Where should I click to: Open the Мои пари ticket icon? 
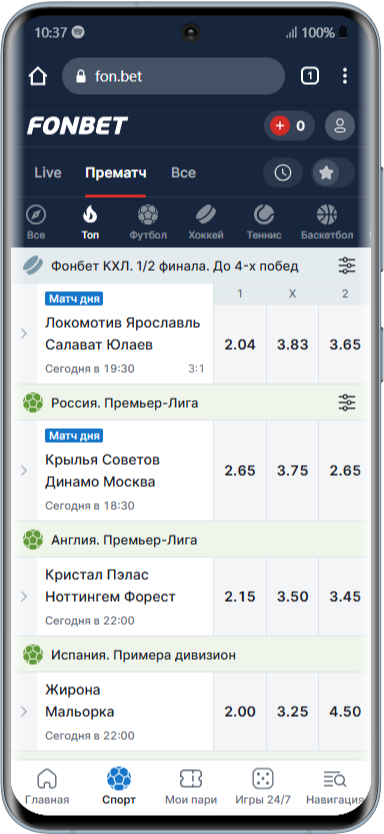pos(191,779)
